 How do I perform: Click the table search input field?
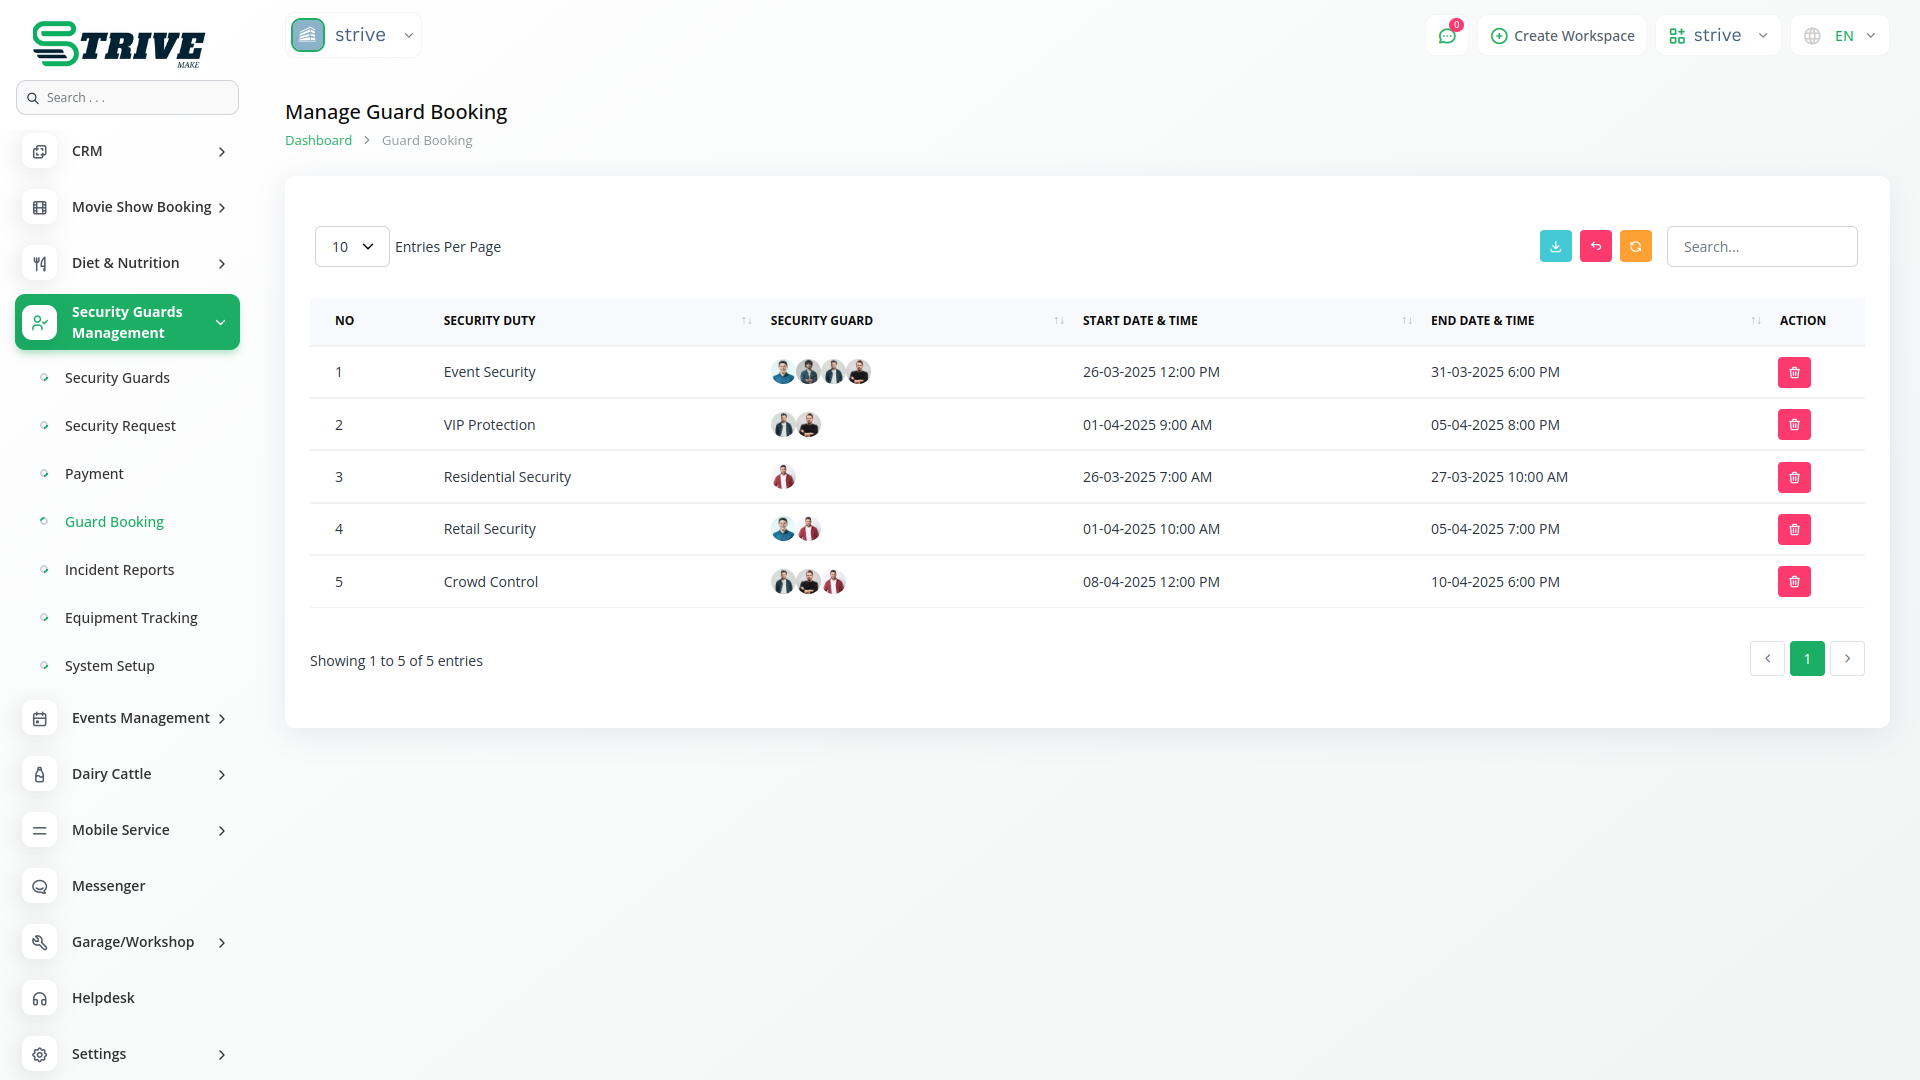[1761, 247]
